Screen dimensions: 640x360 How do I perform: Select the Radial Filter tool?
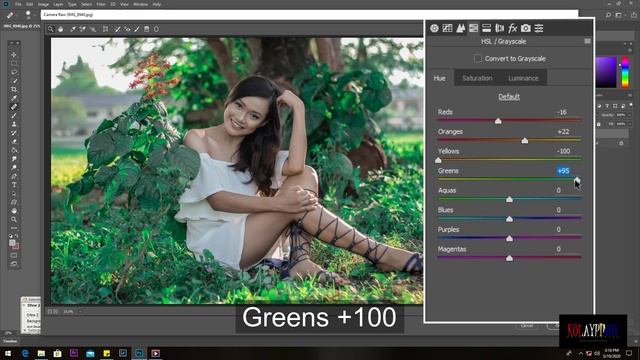click(x=156, y=29)
